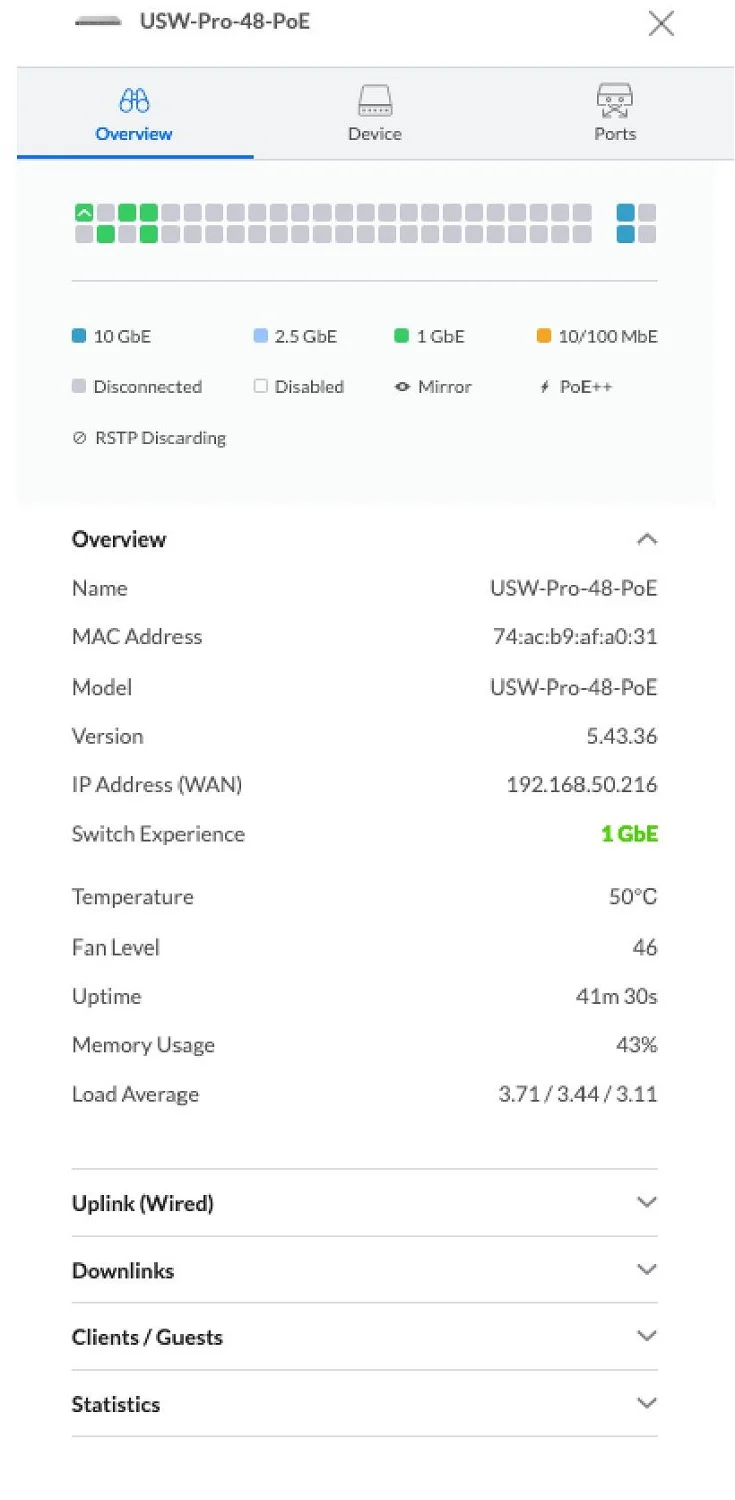Screen dimensions: 735x1500
Task: Click the IP address 192.168.50.216
Action: pyautogui.click(x=582, y=785)
